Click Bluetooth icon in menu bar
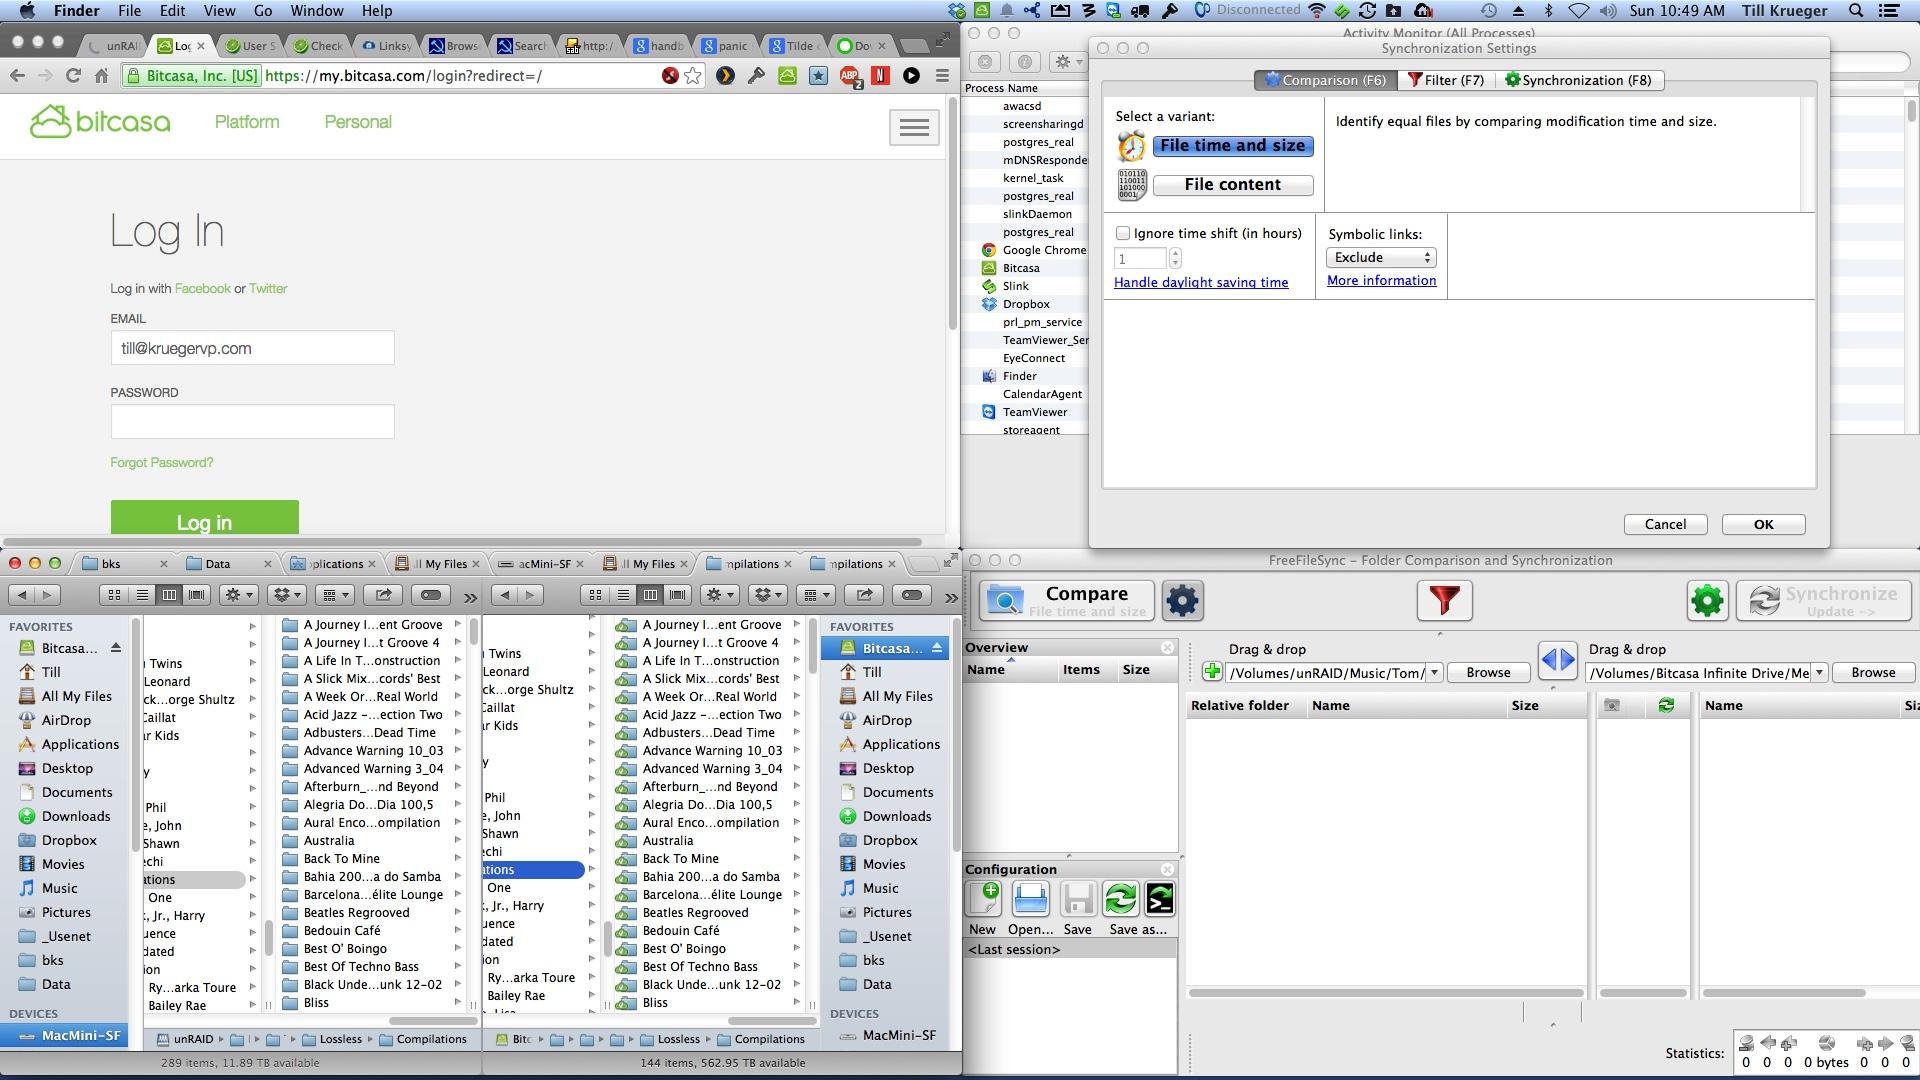The height and width of the screenshot is (1080, 1920). tap(1548, 11)
